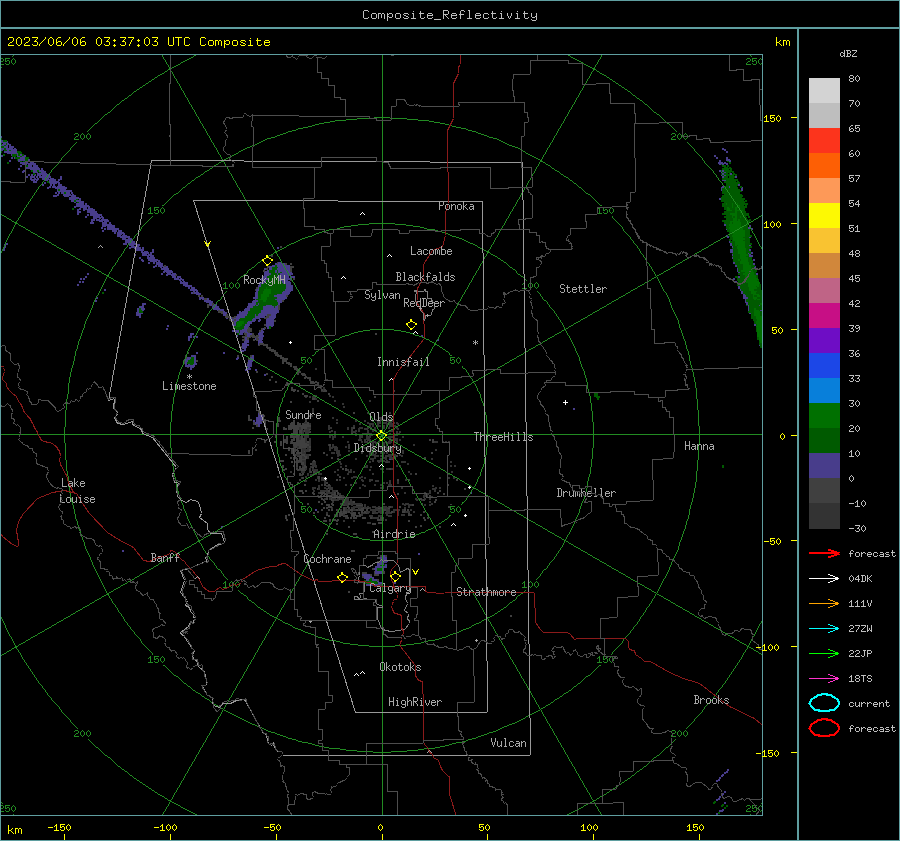Click the red forecast arrow in legend
The height and width of the screenshot is (841, 900).
click(x=824, y=553)
